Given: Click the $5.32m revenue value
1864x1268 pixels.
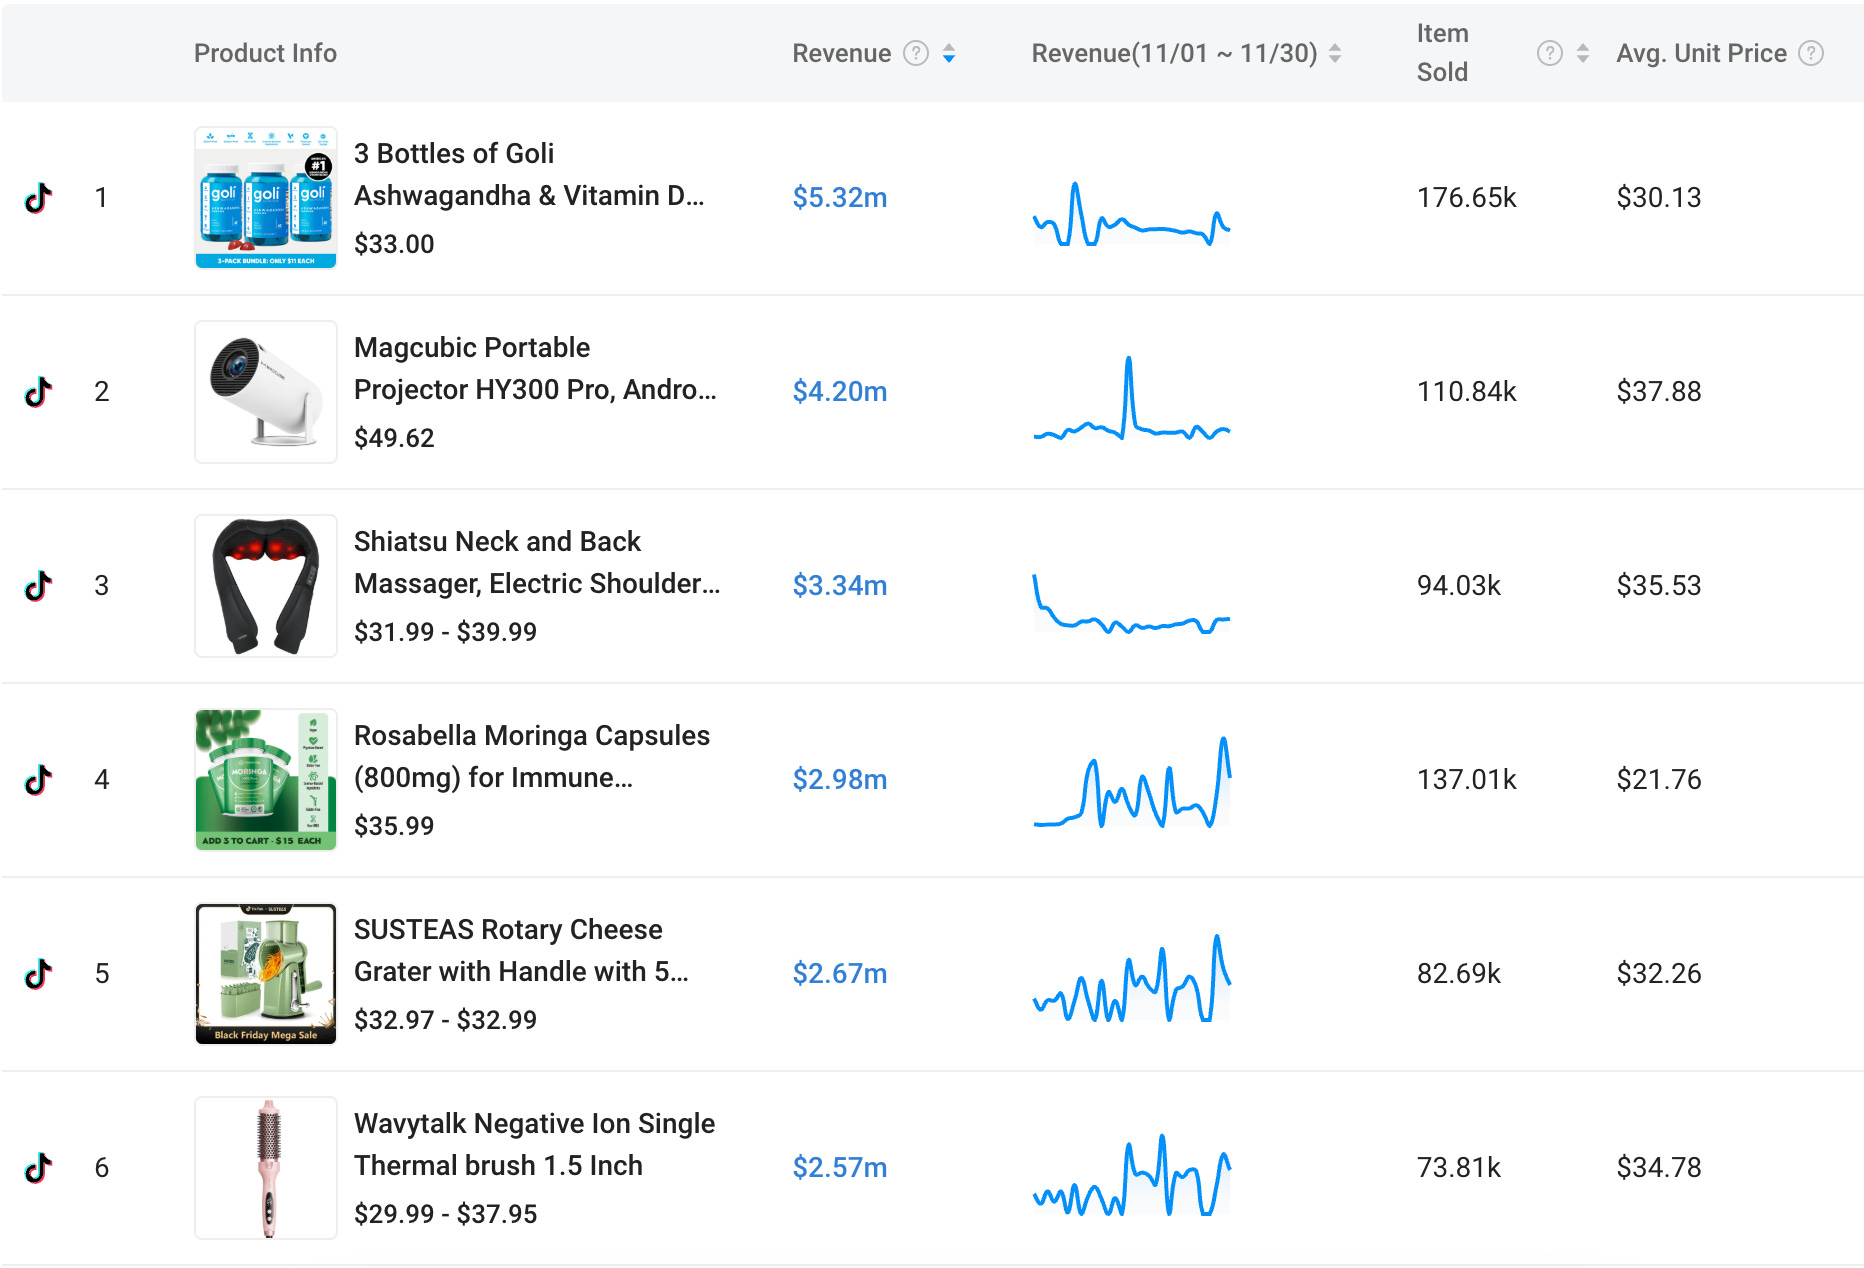Looking at the screenshot, I should point(840,198).
